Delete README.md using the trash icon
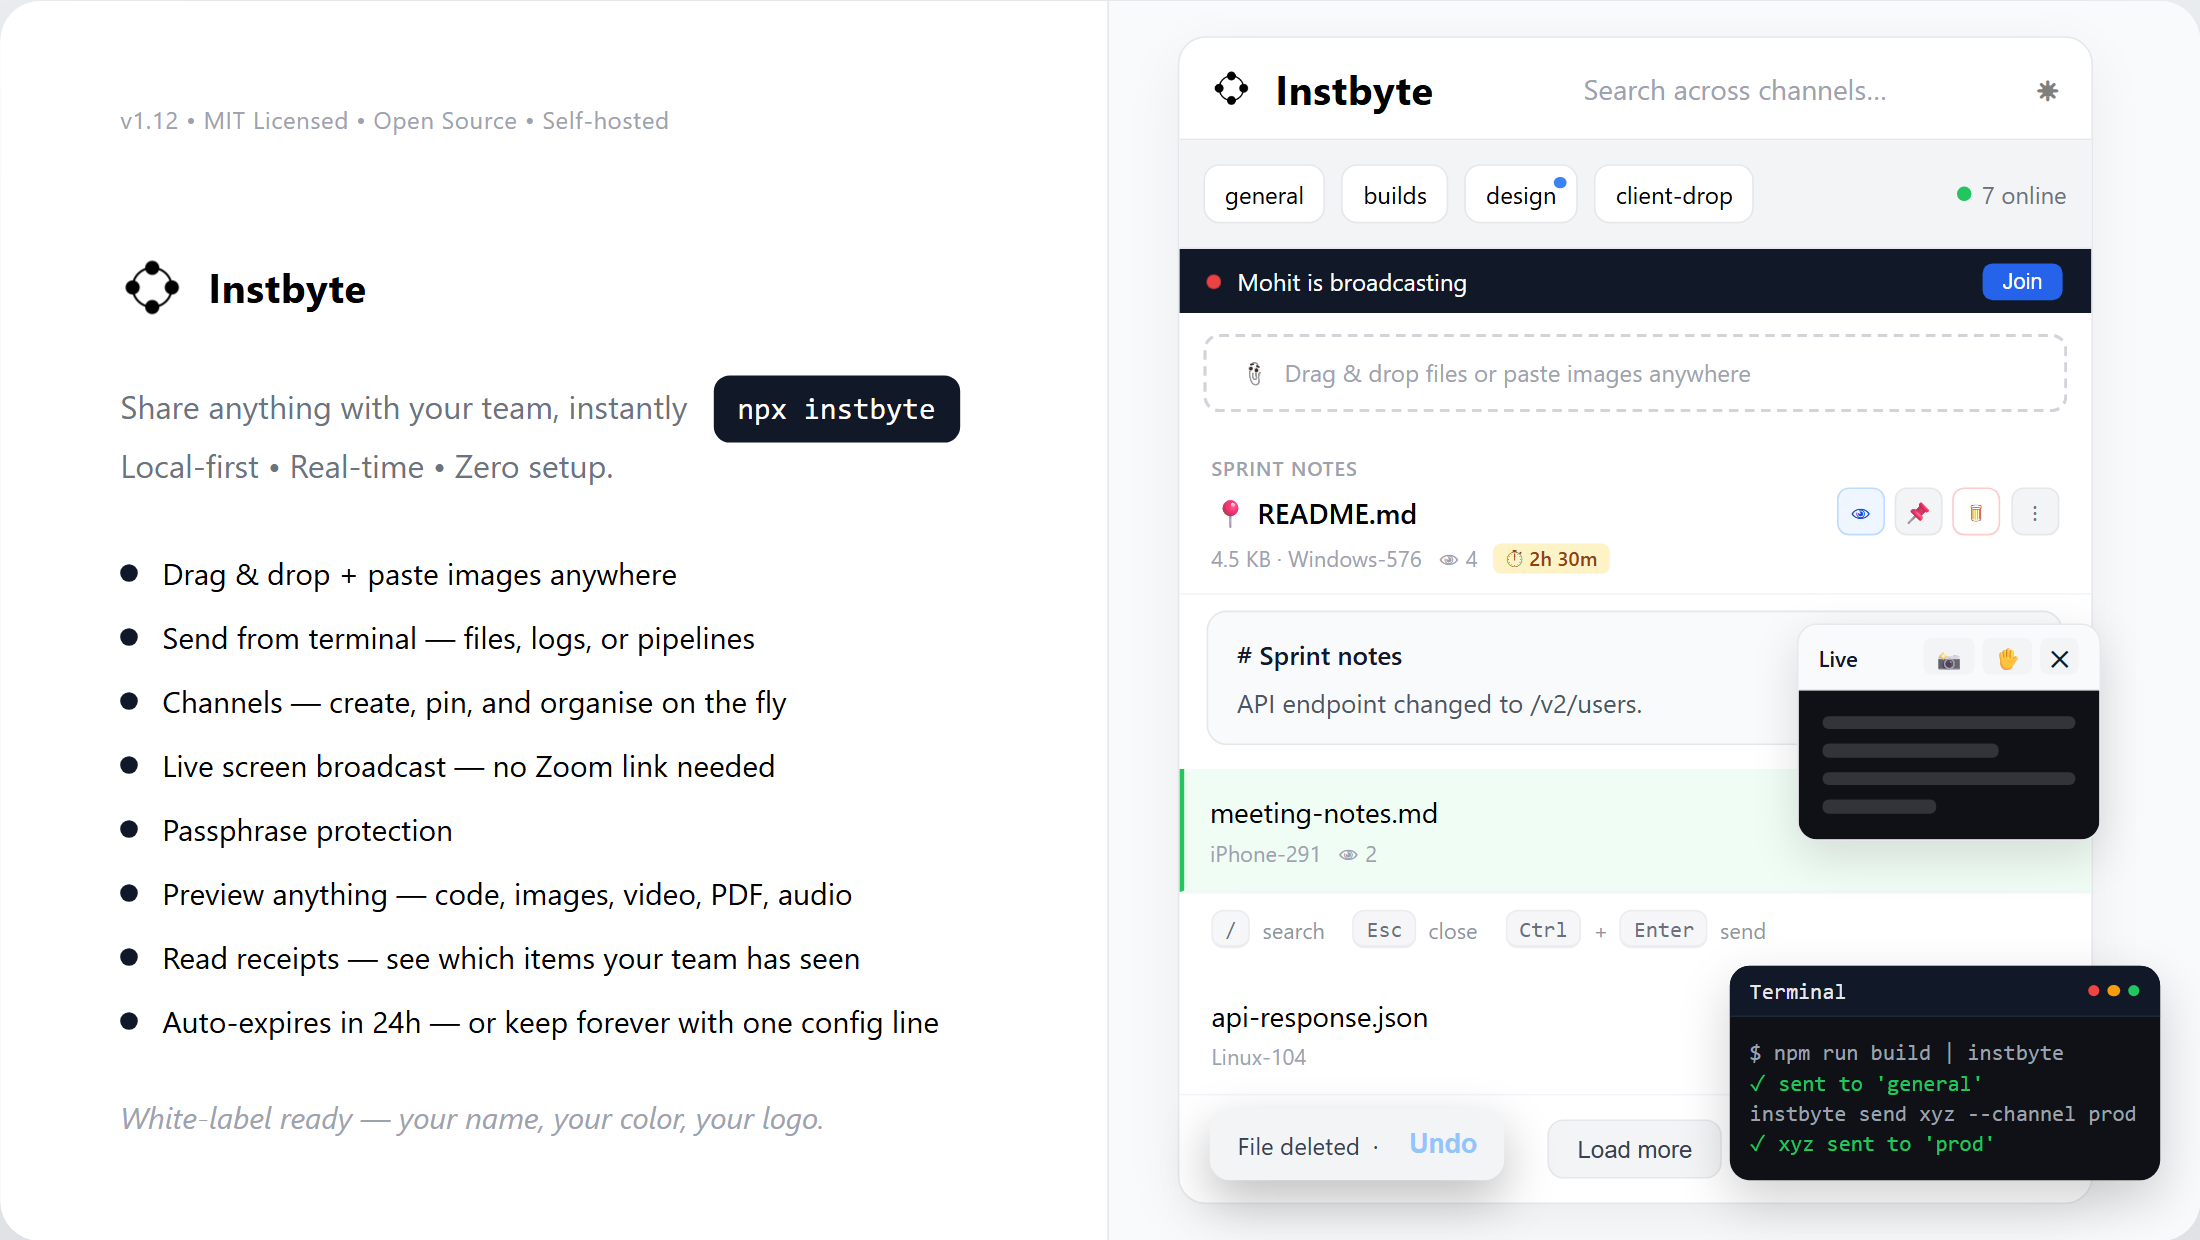This screenshot has height=1240, width=2200. pyautogui.click(x=1976, y=513)
